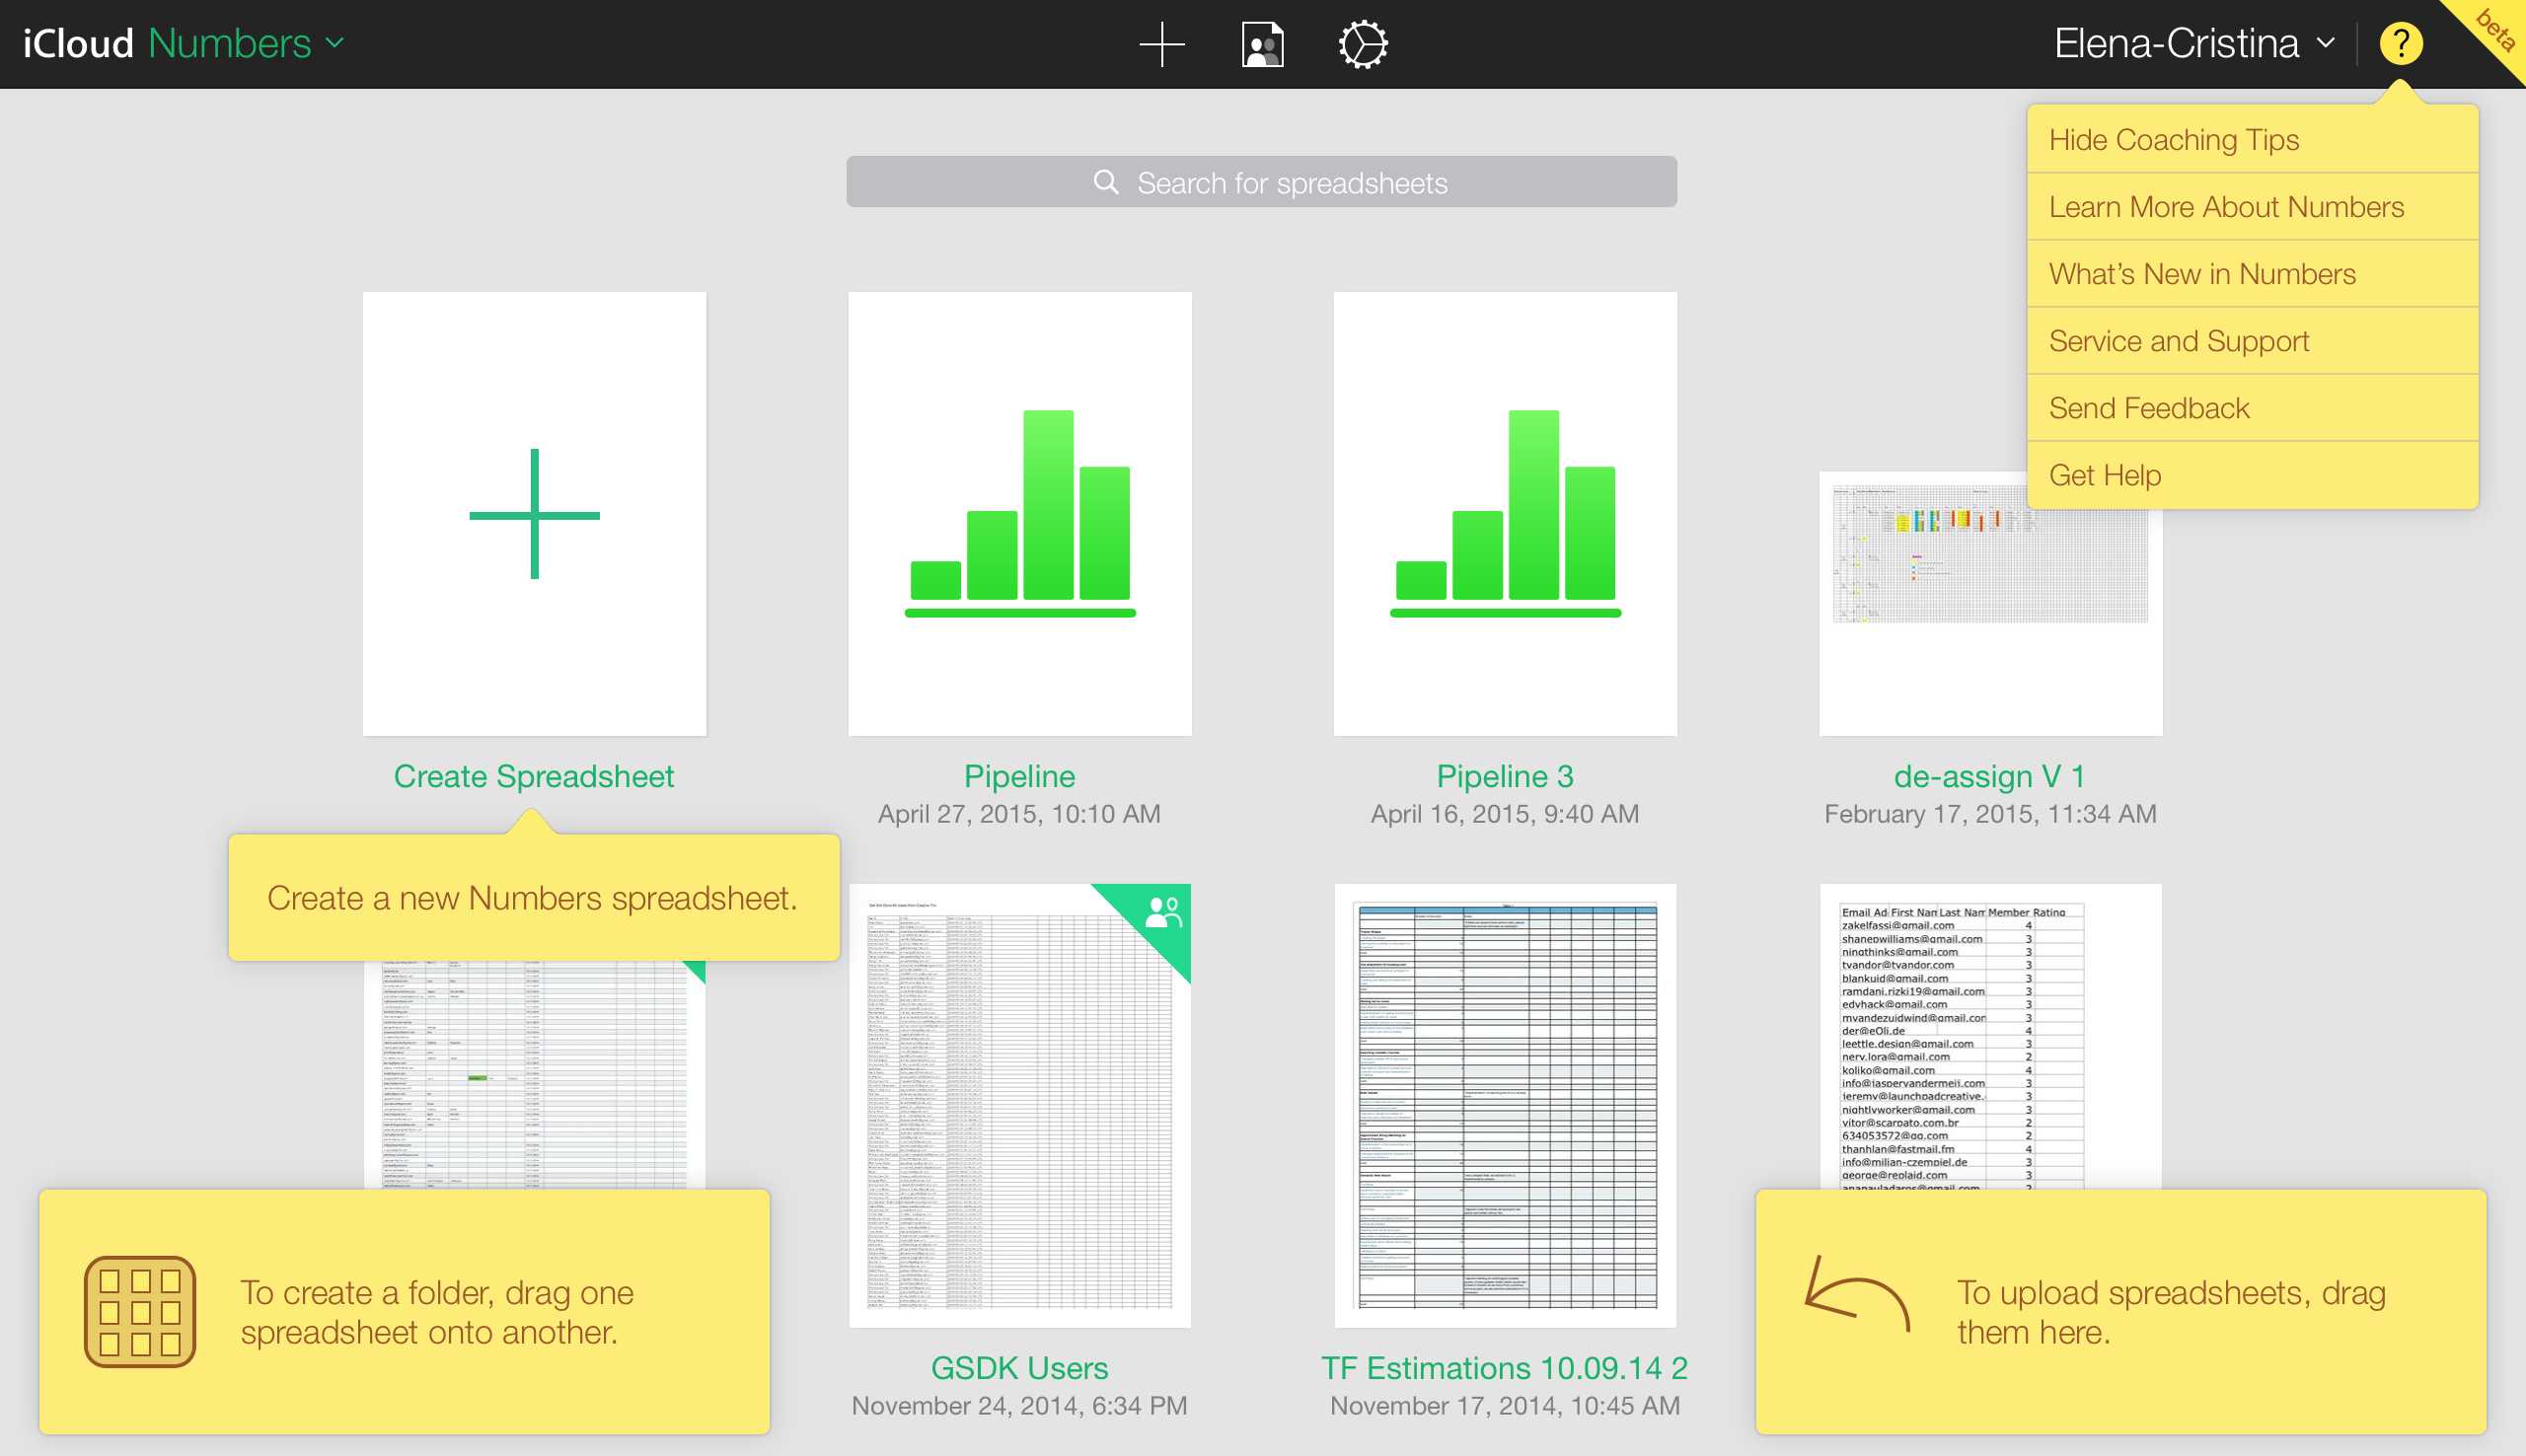The height and width of the screenshot is (1456, 2526).
Task: Open Service and Support entry
Action: (x=2178, y=341)
